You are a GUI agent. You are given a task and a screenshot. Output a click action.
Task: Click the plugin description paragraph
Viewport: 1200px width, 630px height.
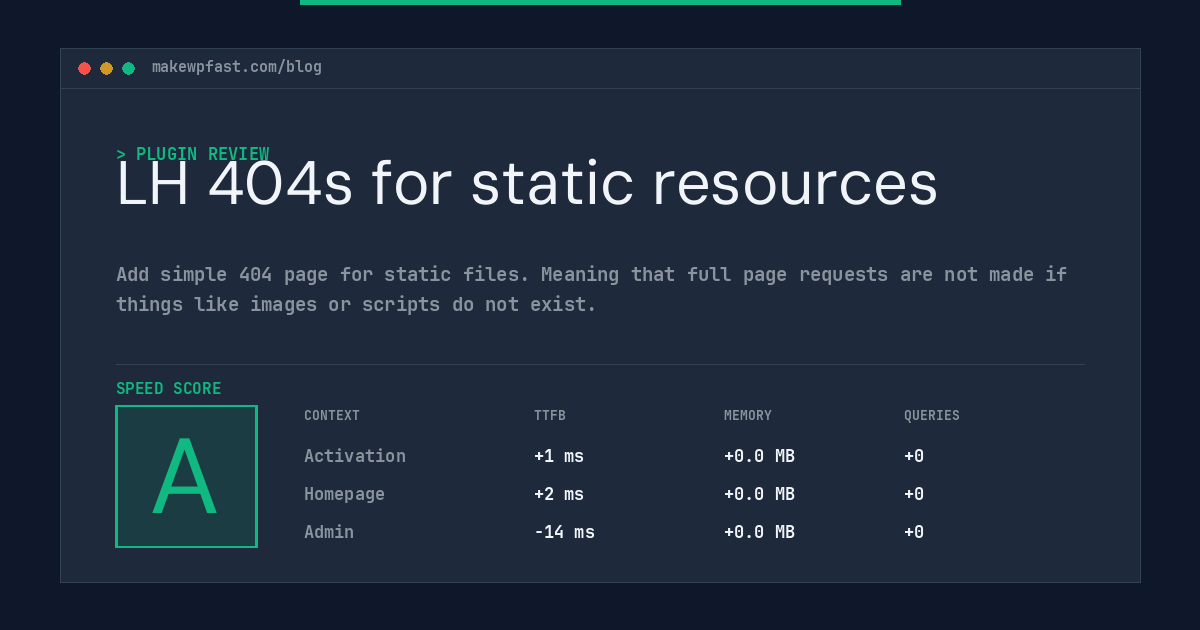point(592,289)
